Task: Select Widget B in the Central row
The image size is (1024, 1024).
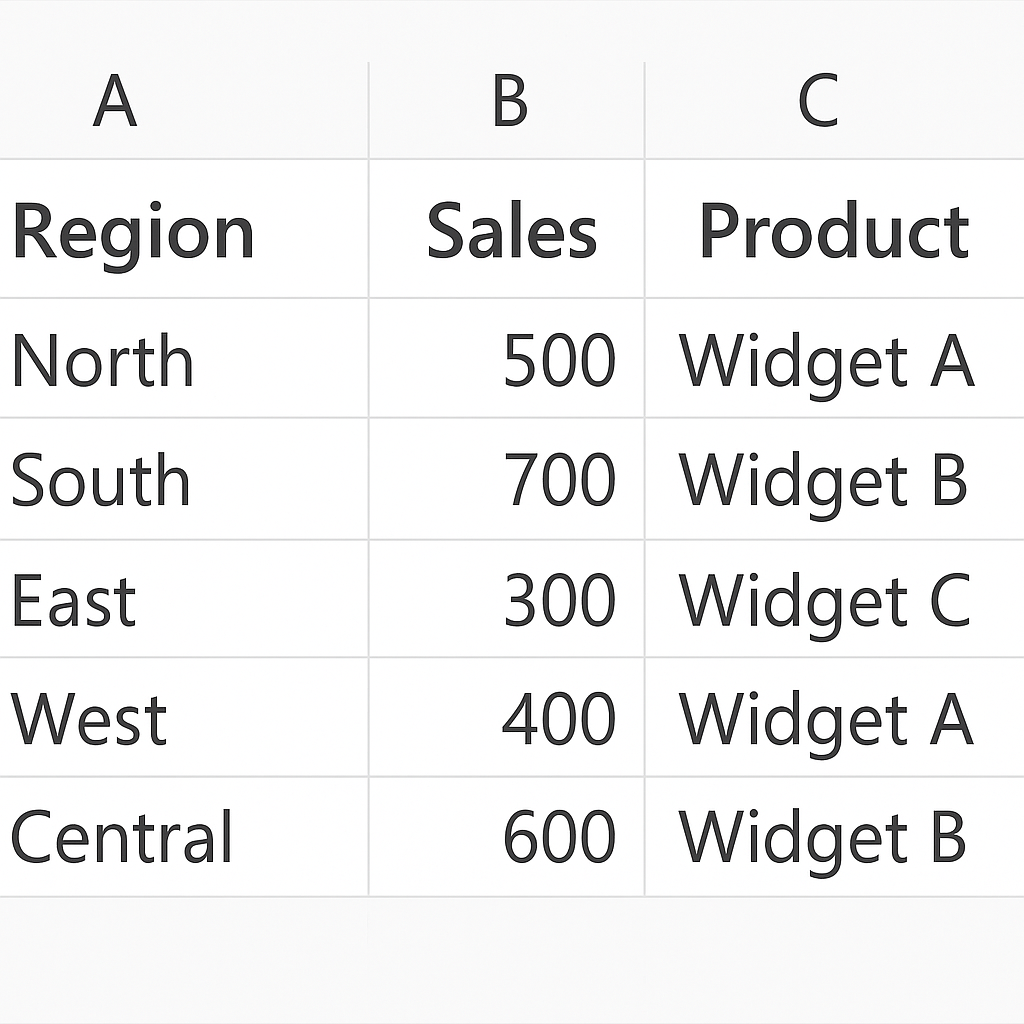Action: click(823, 837)
